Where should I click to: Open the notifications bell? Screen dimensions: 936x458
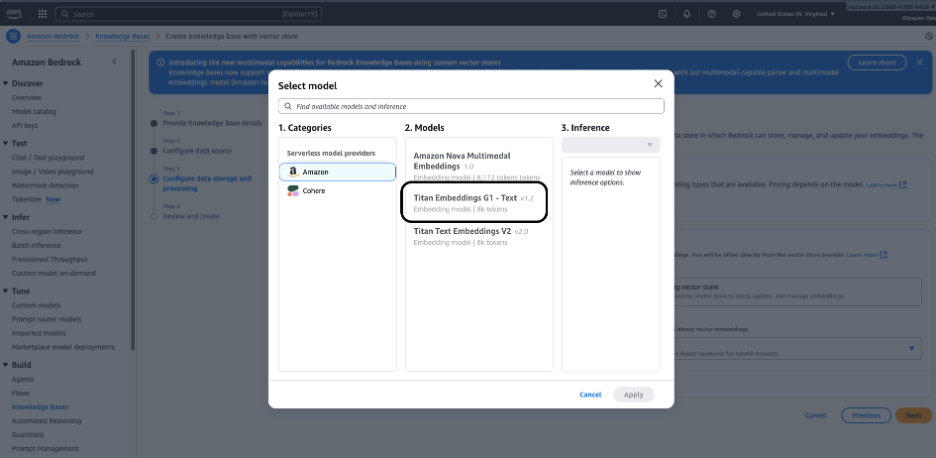tap(687, 14)
